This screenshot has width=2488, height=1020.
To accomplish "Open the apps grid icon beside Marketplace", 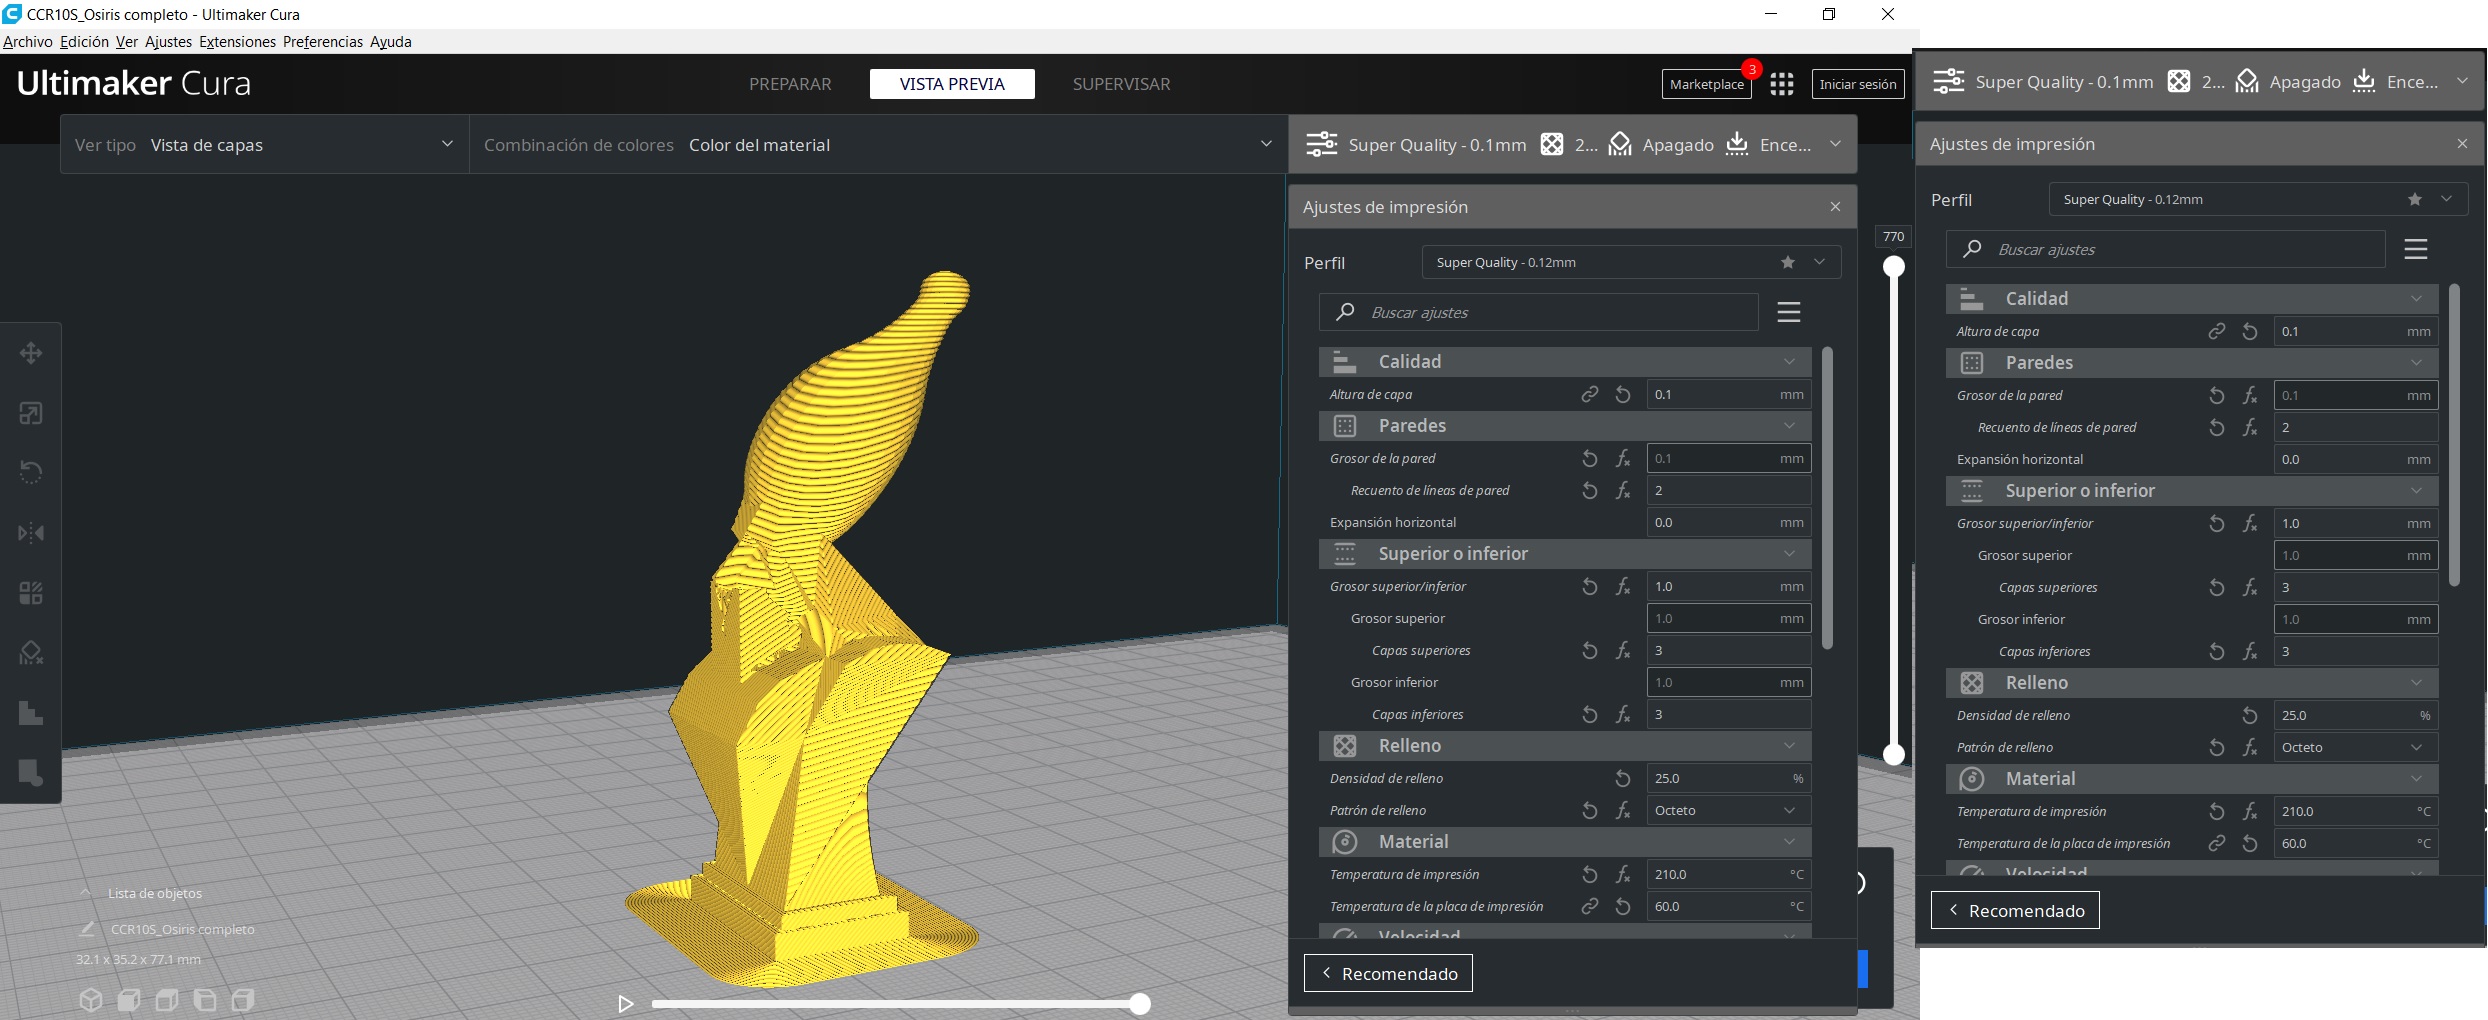I will click(1781, 84).
